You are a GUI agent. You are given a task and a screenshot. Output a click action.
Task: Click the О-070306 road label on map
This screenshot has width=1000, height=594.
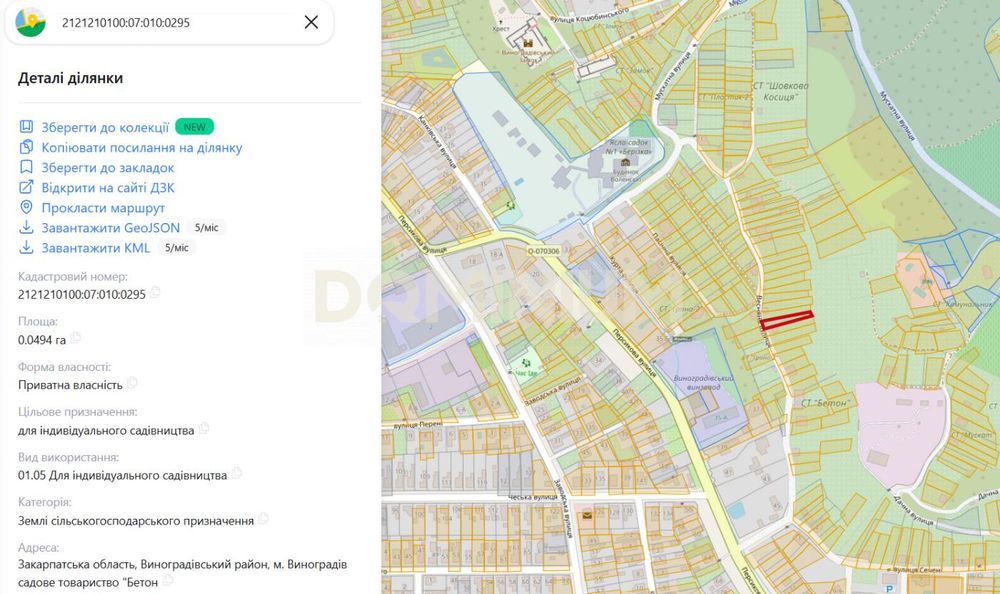click(543, 251)
